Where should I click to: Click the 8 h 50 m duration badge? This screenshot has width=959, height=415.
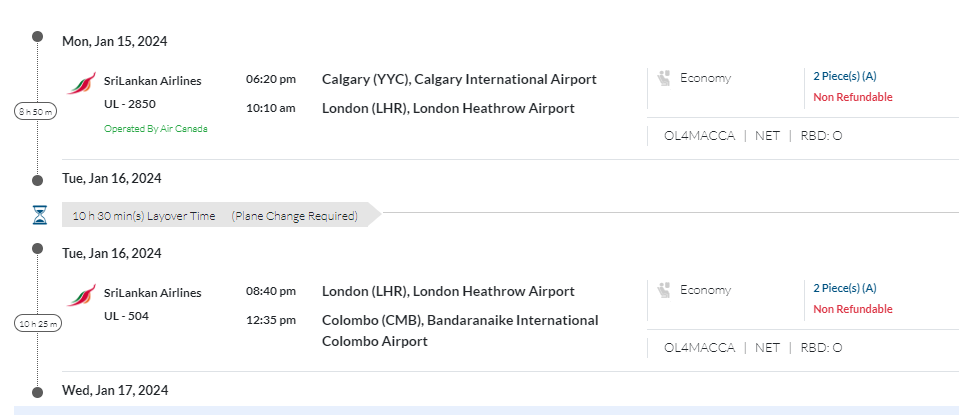(x=36, y=111)
